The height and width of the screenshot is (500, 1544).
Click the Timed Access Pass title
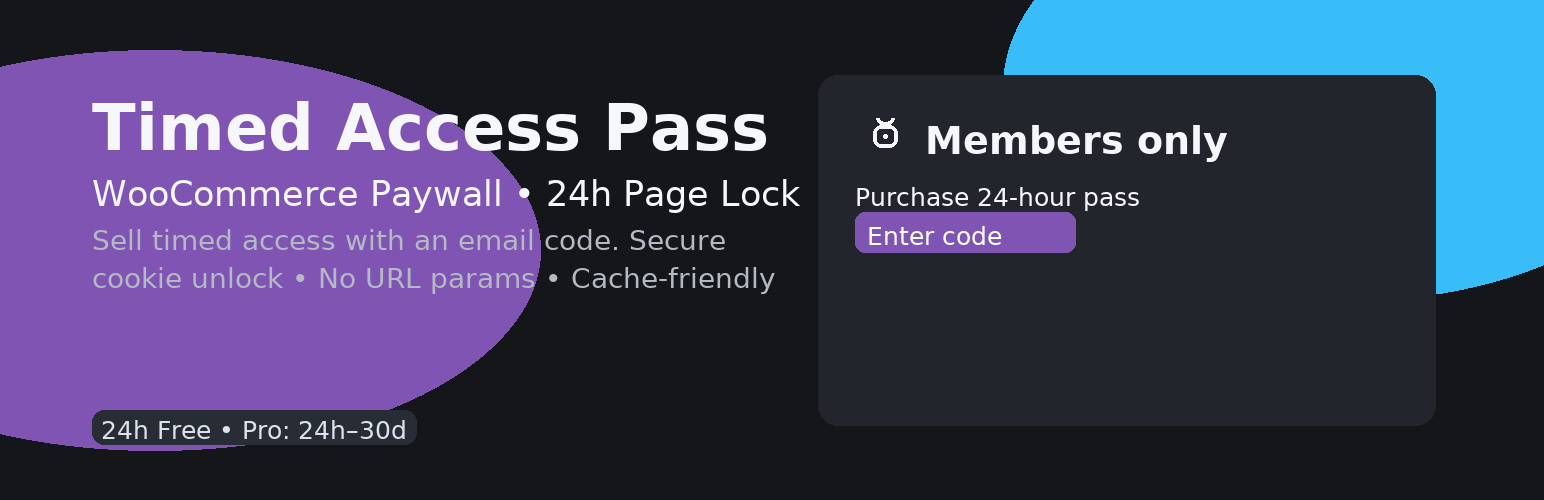(430, 129)
